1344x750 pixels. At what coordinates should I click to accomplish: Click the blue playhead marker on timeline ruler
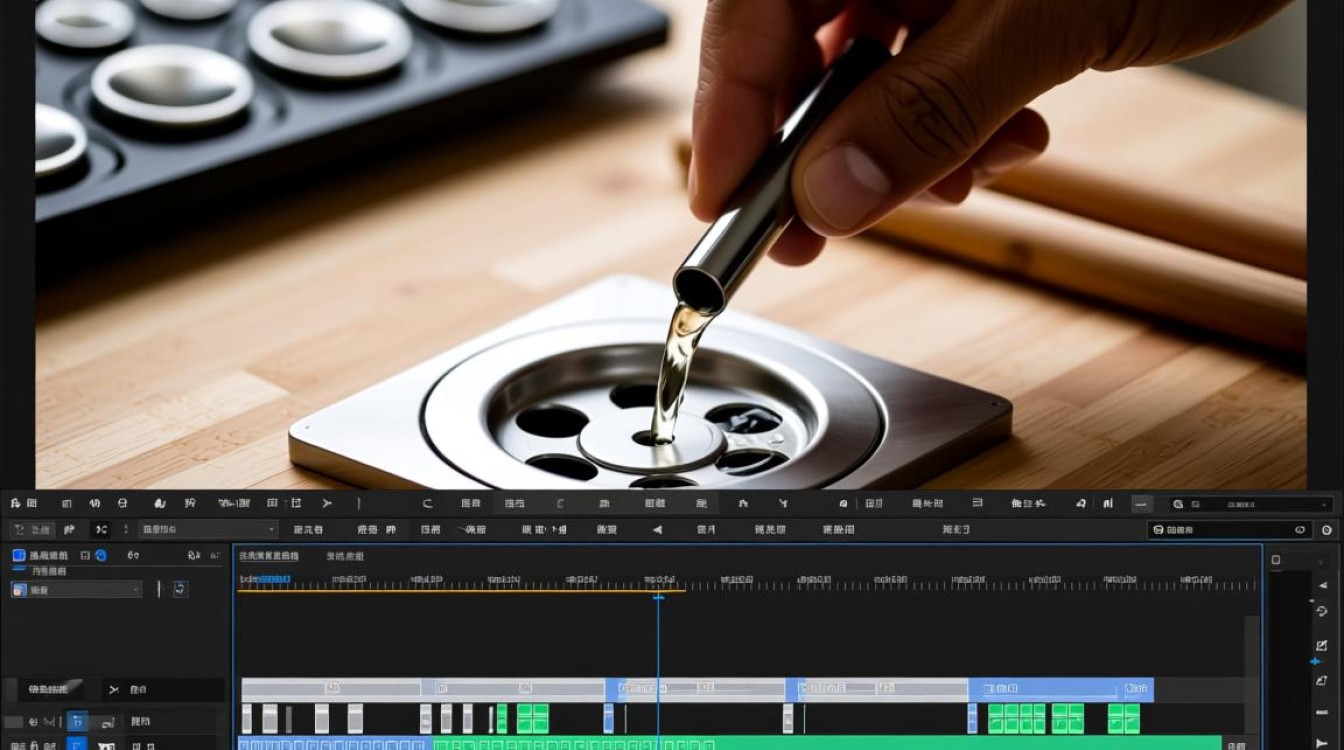point(658,597)
